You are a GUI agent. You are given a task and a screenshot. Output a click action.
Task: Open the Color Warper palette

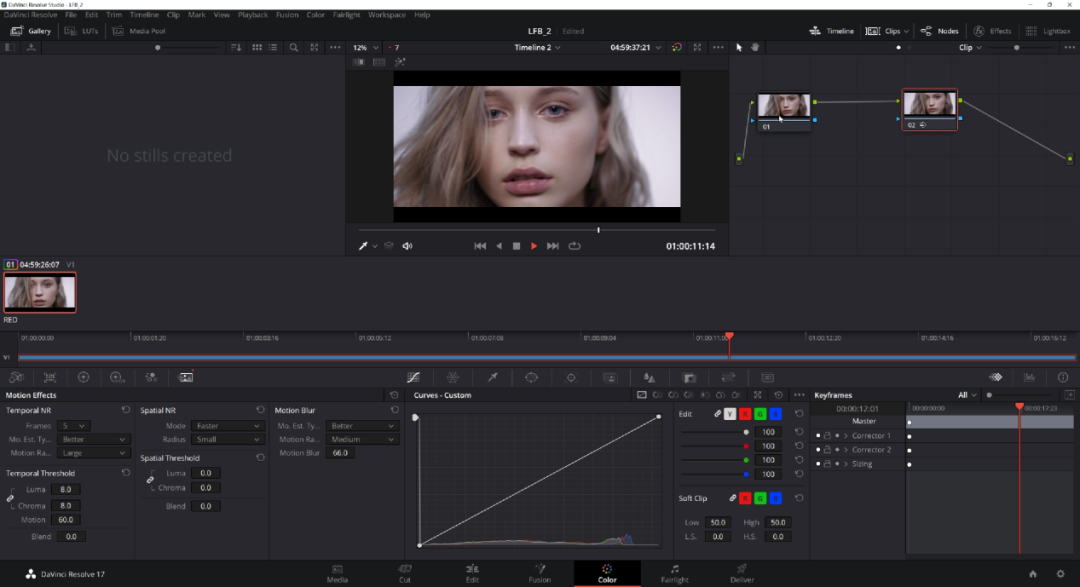453,377
